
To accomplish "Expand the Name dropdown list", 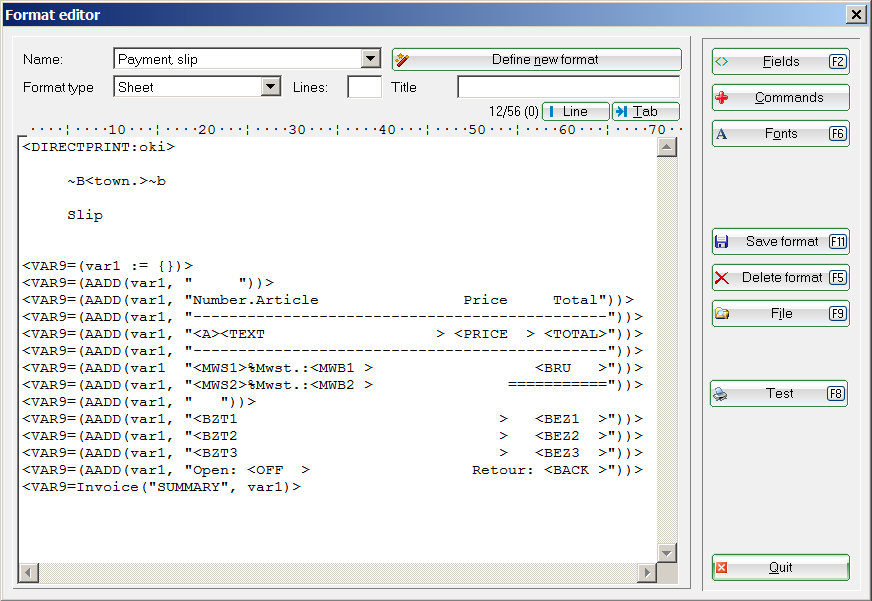I will point(370,60).
